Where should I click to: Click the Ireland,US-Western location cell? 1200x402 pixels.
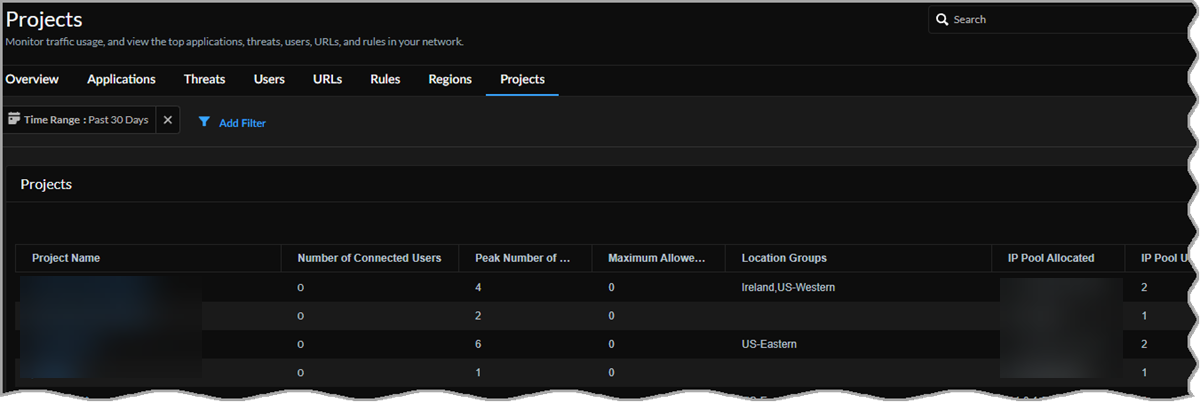788,288
